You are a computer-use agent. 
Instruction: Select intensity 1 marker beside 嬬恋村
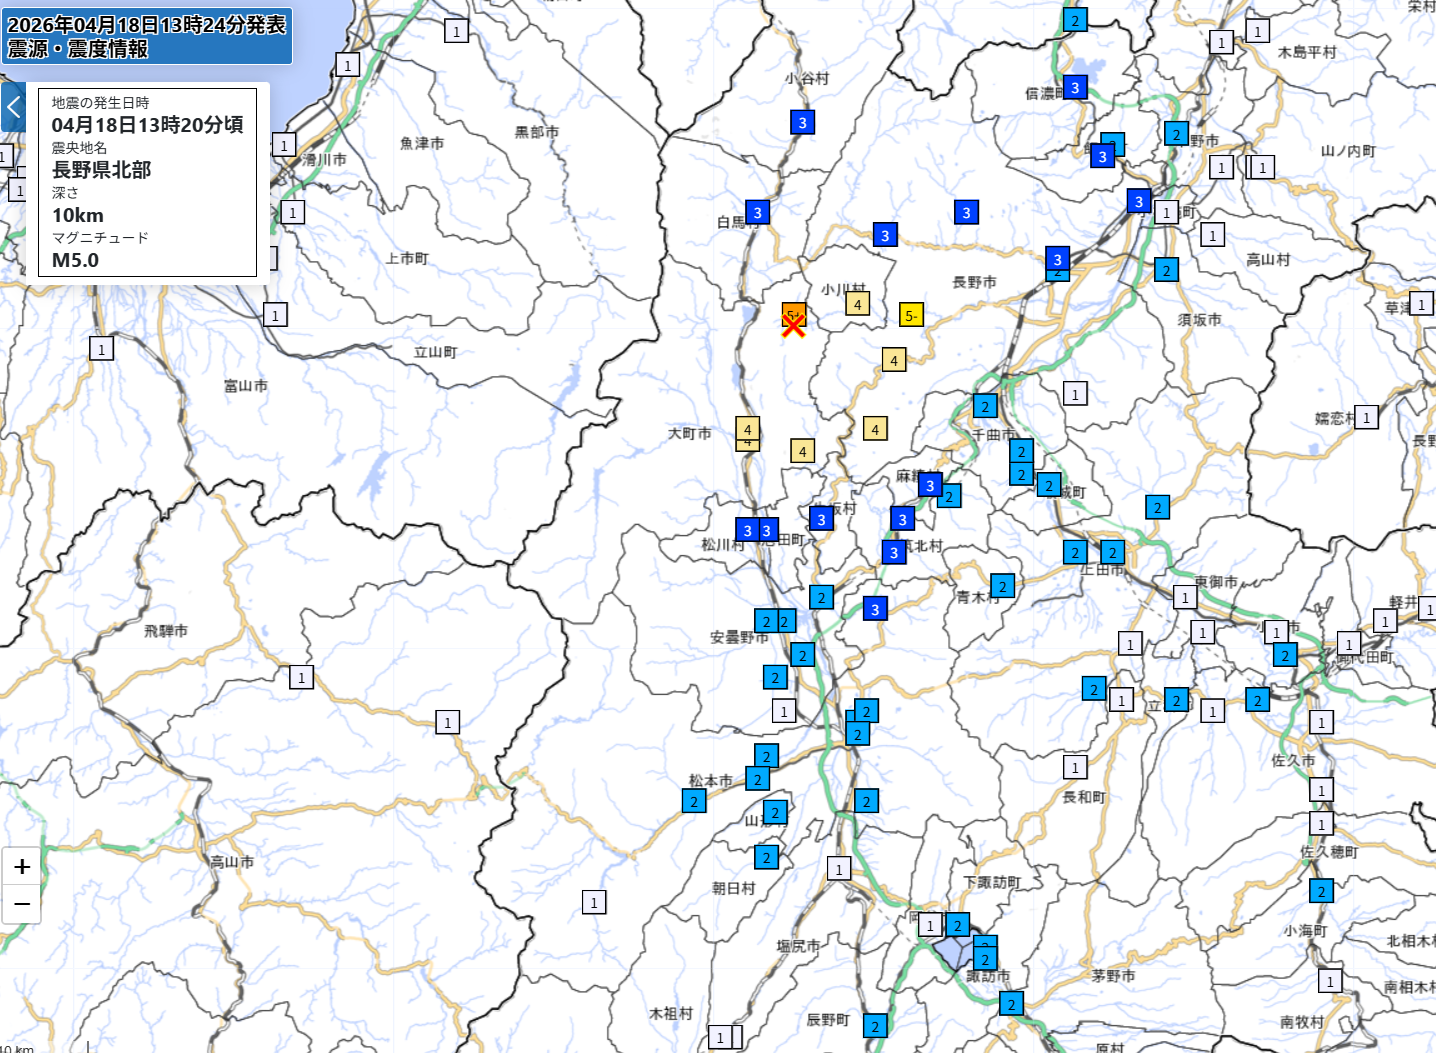1366,417
